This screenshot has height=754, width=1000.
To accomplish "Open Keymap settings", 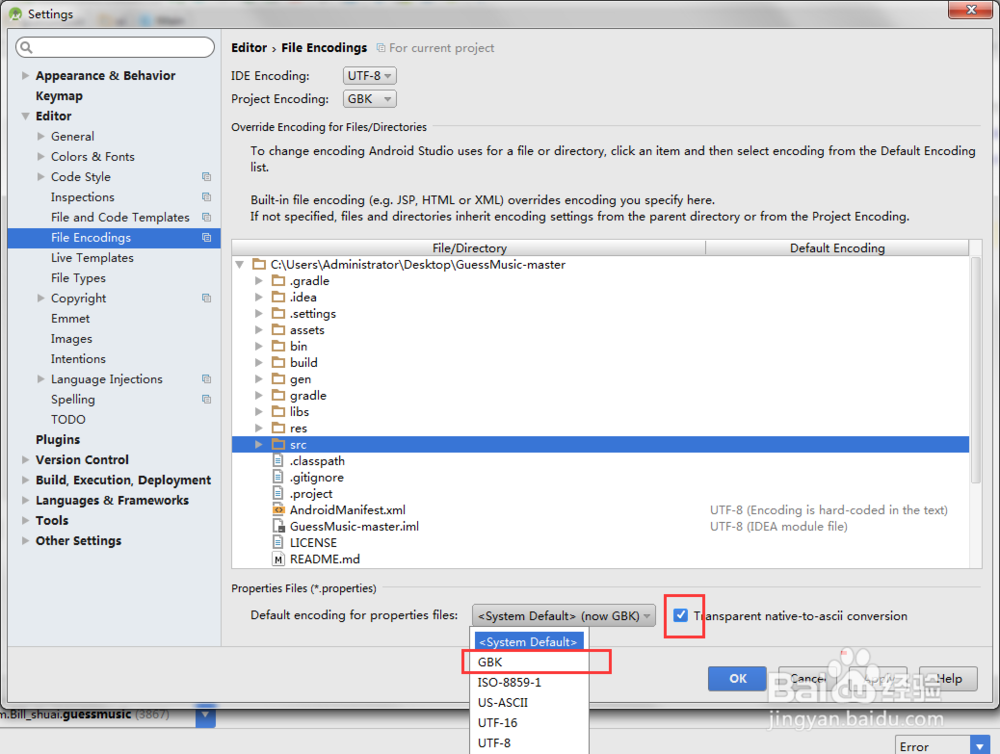I will tap(59, 96).
